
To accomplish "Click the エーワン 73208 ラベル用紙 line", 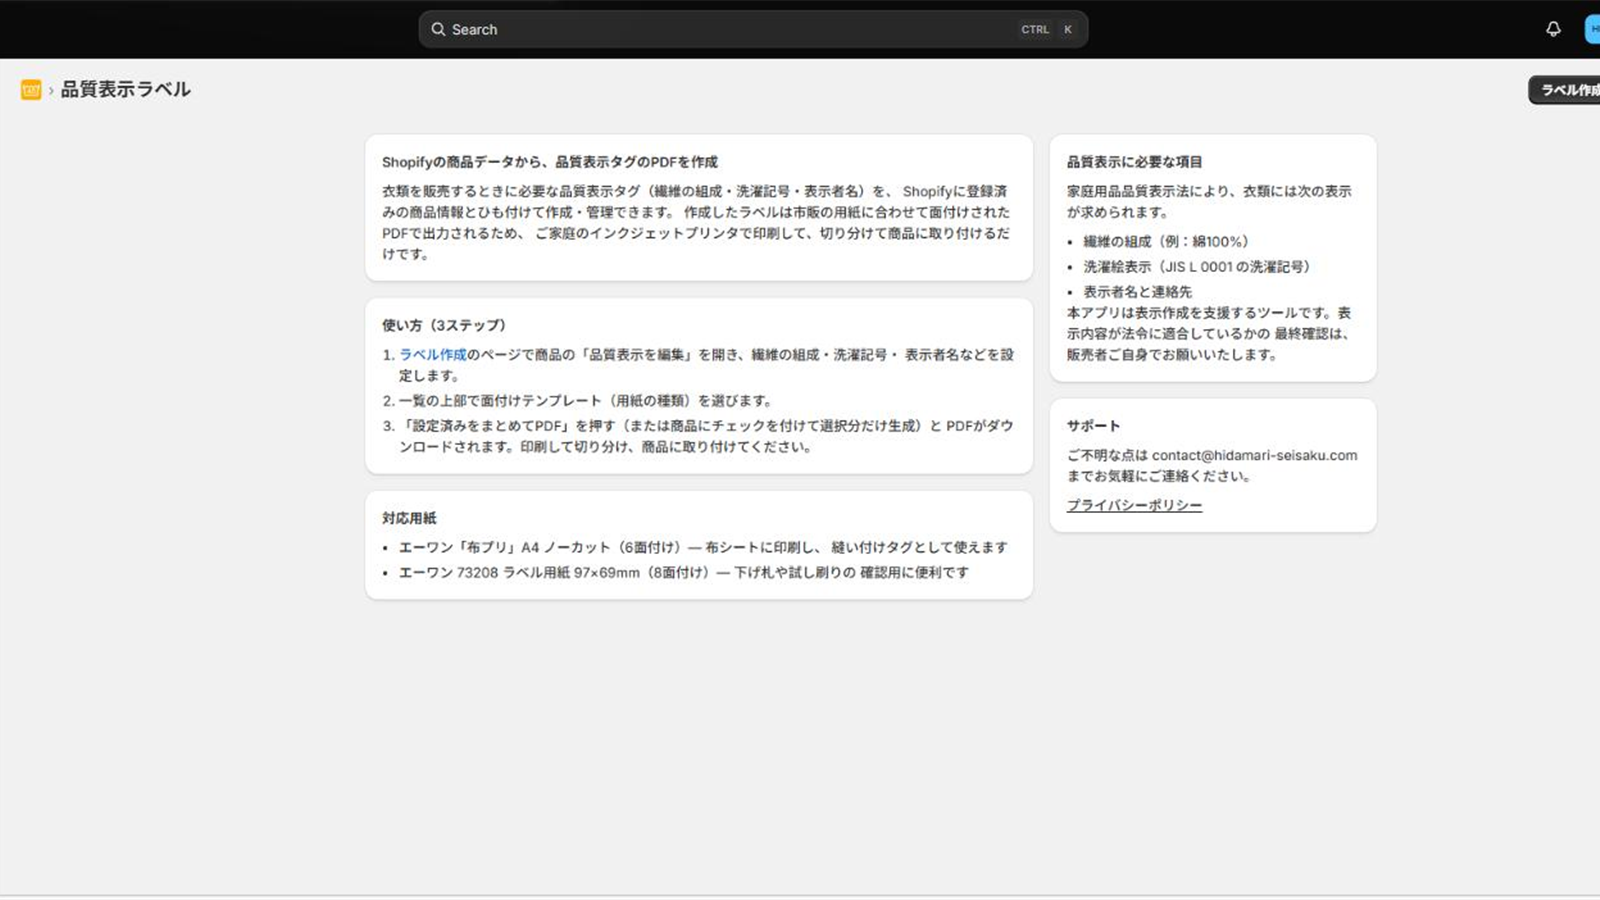I will [x=684, y=572].
